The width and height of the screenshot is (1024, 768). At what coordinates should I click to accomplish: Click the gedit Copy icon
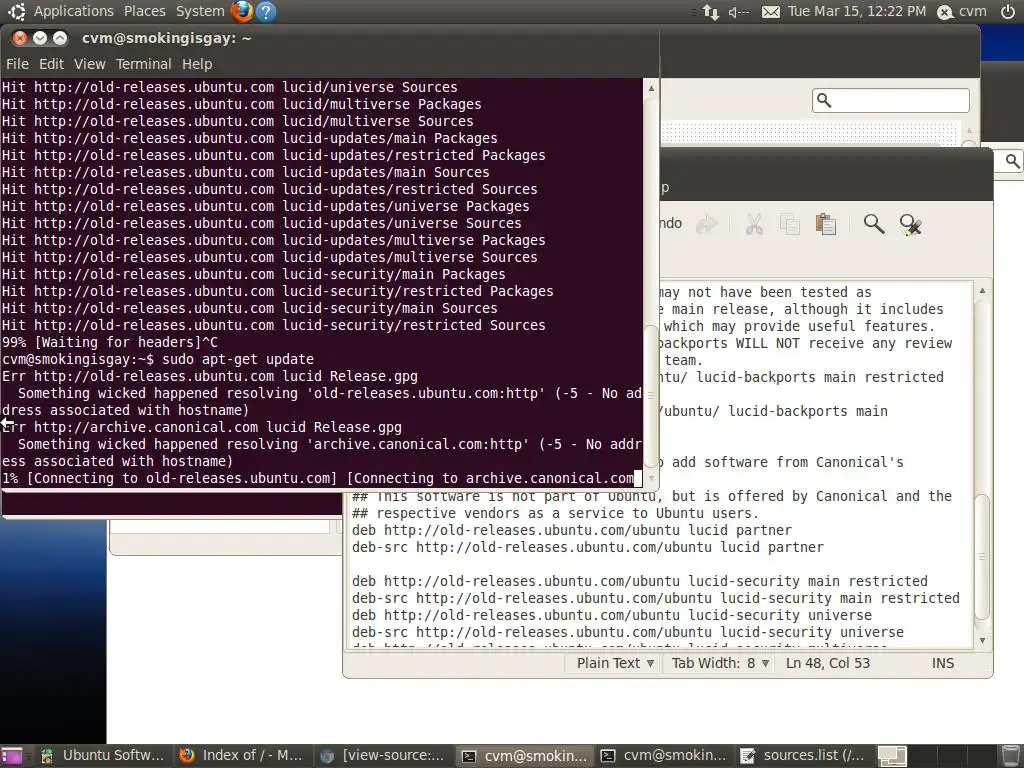790,225
